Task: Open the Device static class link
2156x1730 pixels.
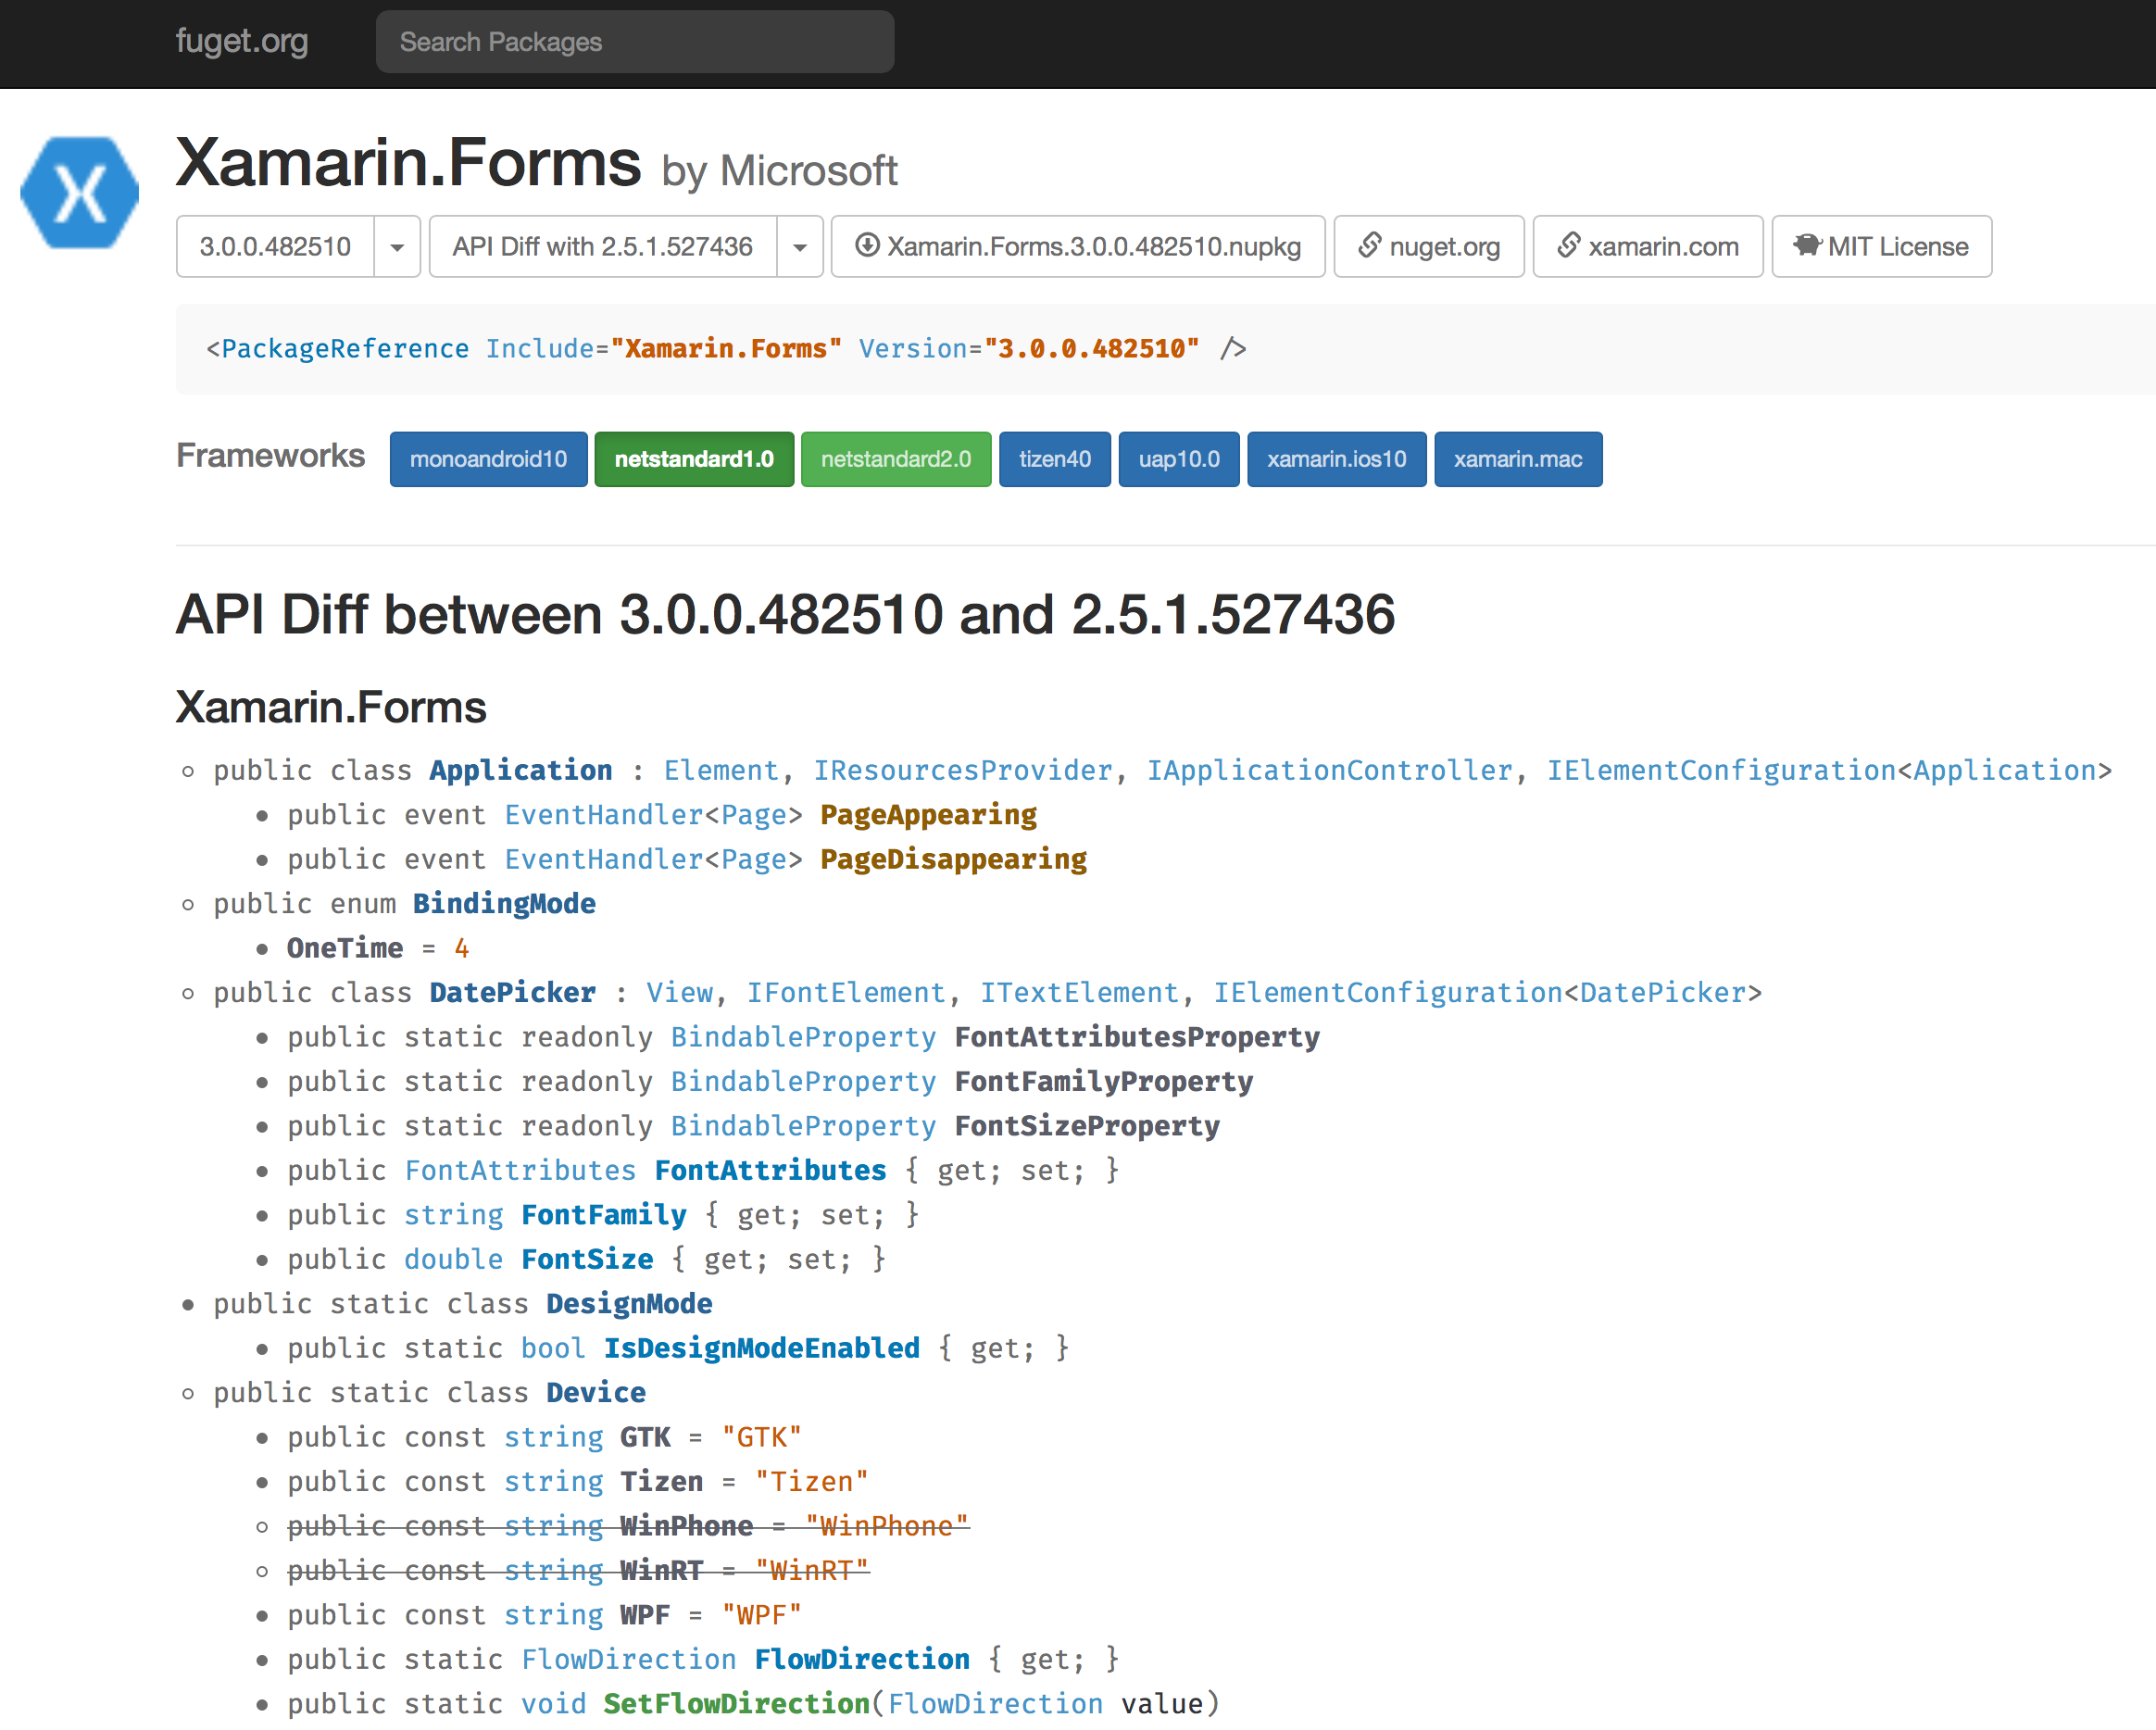Action: [x=596, y=1392]
